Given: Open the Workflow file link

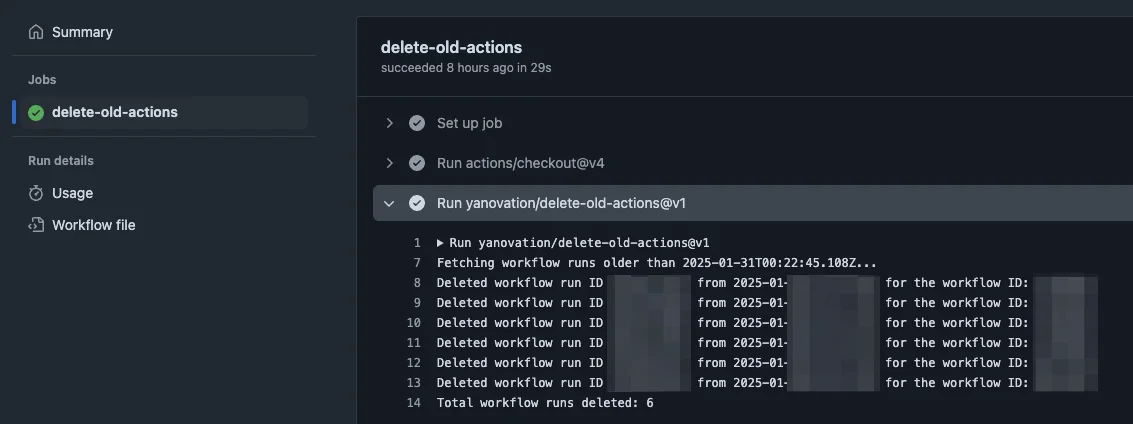Looking at the screenshot, I should pyautogui.click(x=93, y=225).
